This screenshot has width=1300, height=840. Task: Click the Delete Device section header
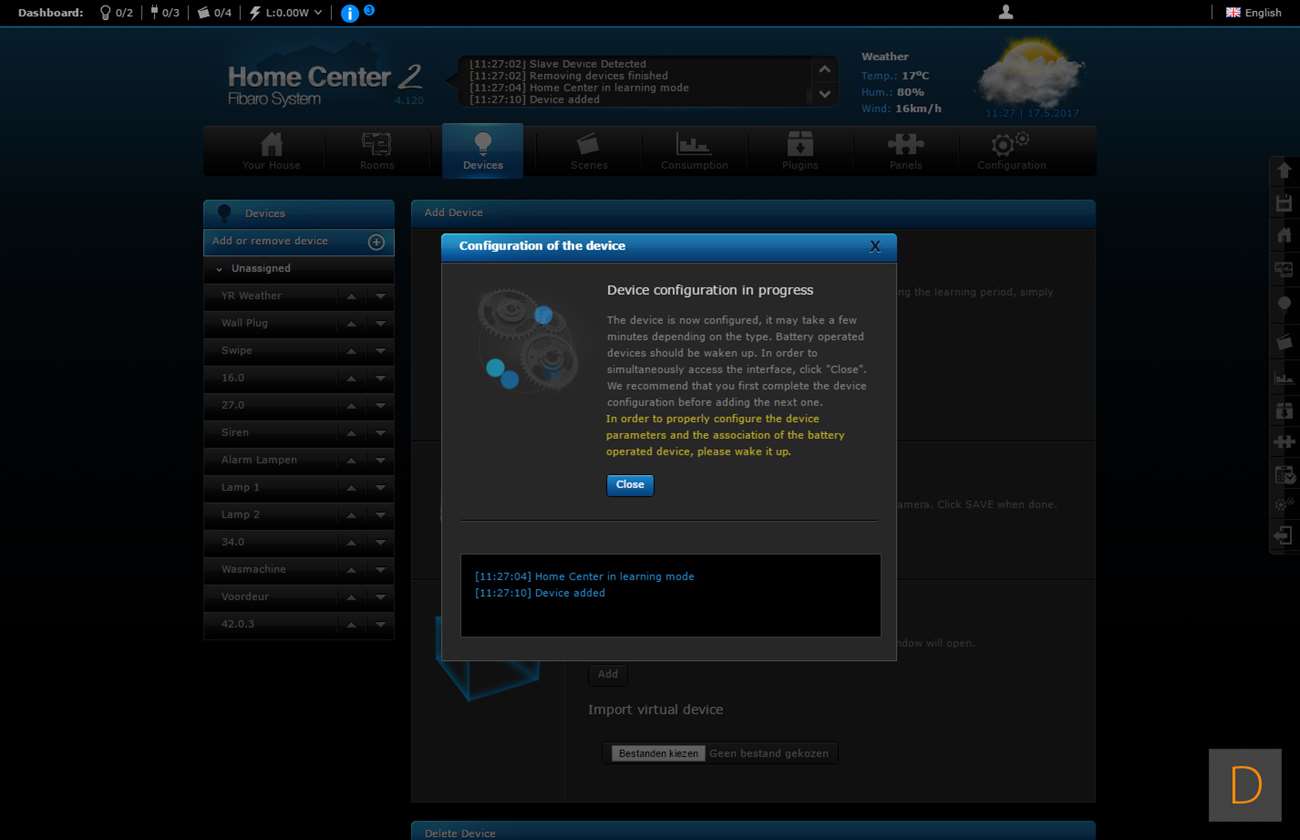[753, 832]
